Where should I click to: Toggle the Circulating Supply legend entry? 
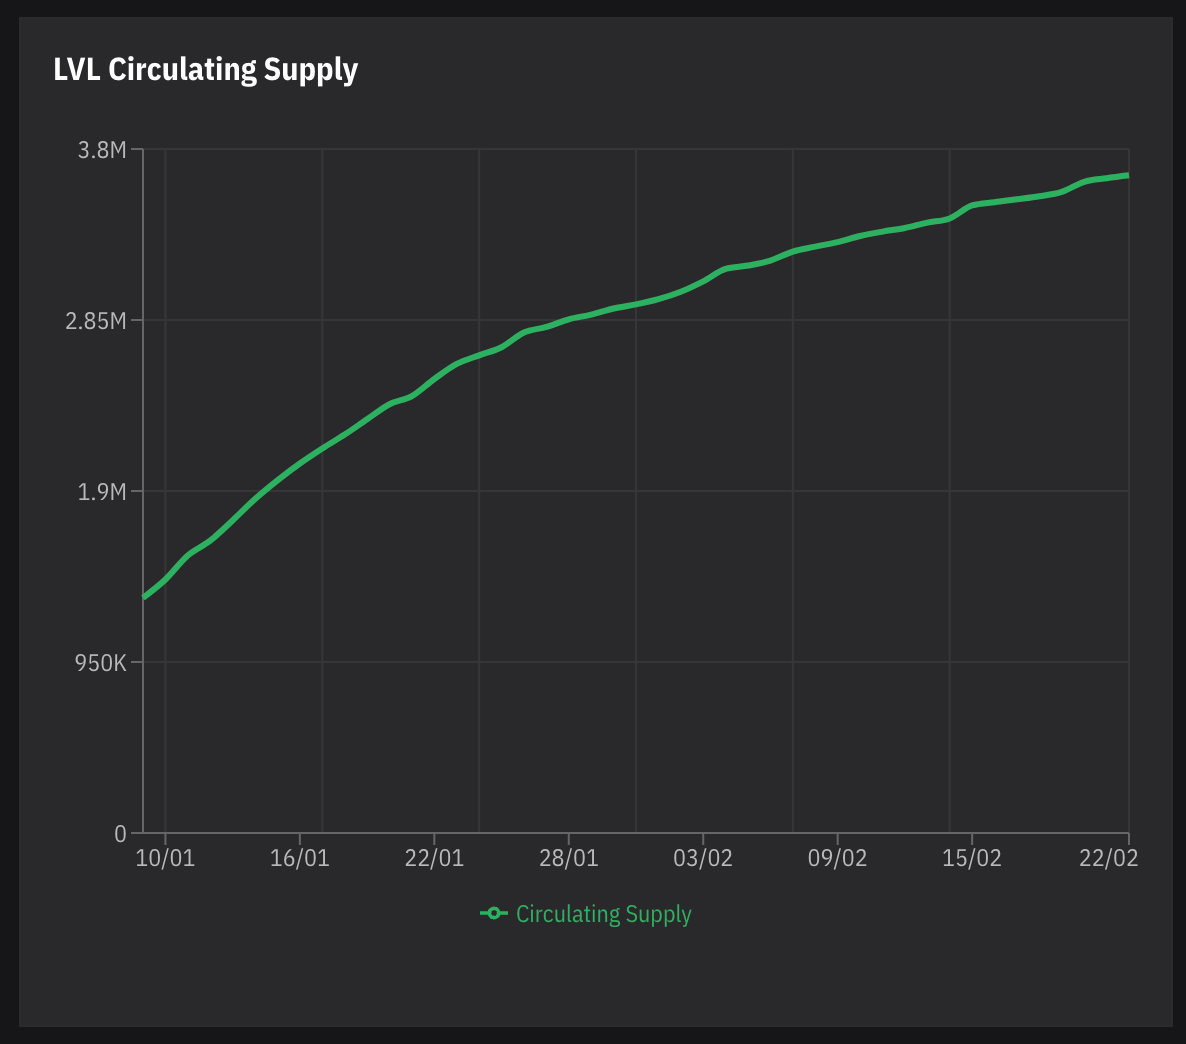(x=586, y=914)
